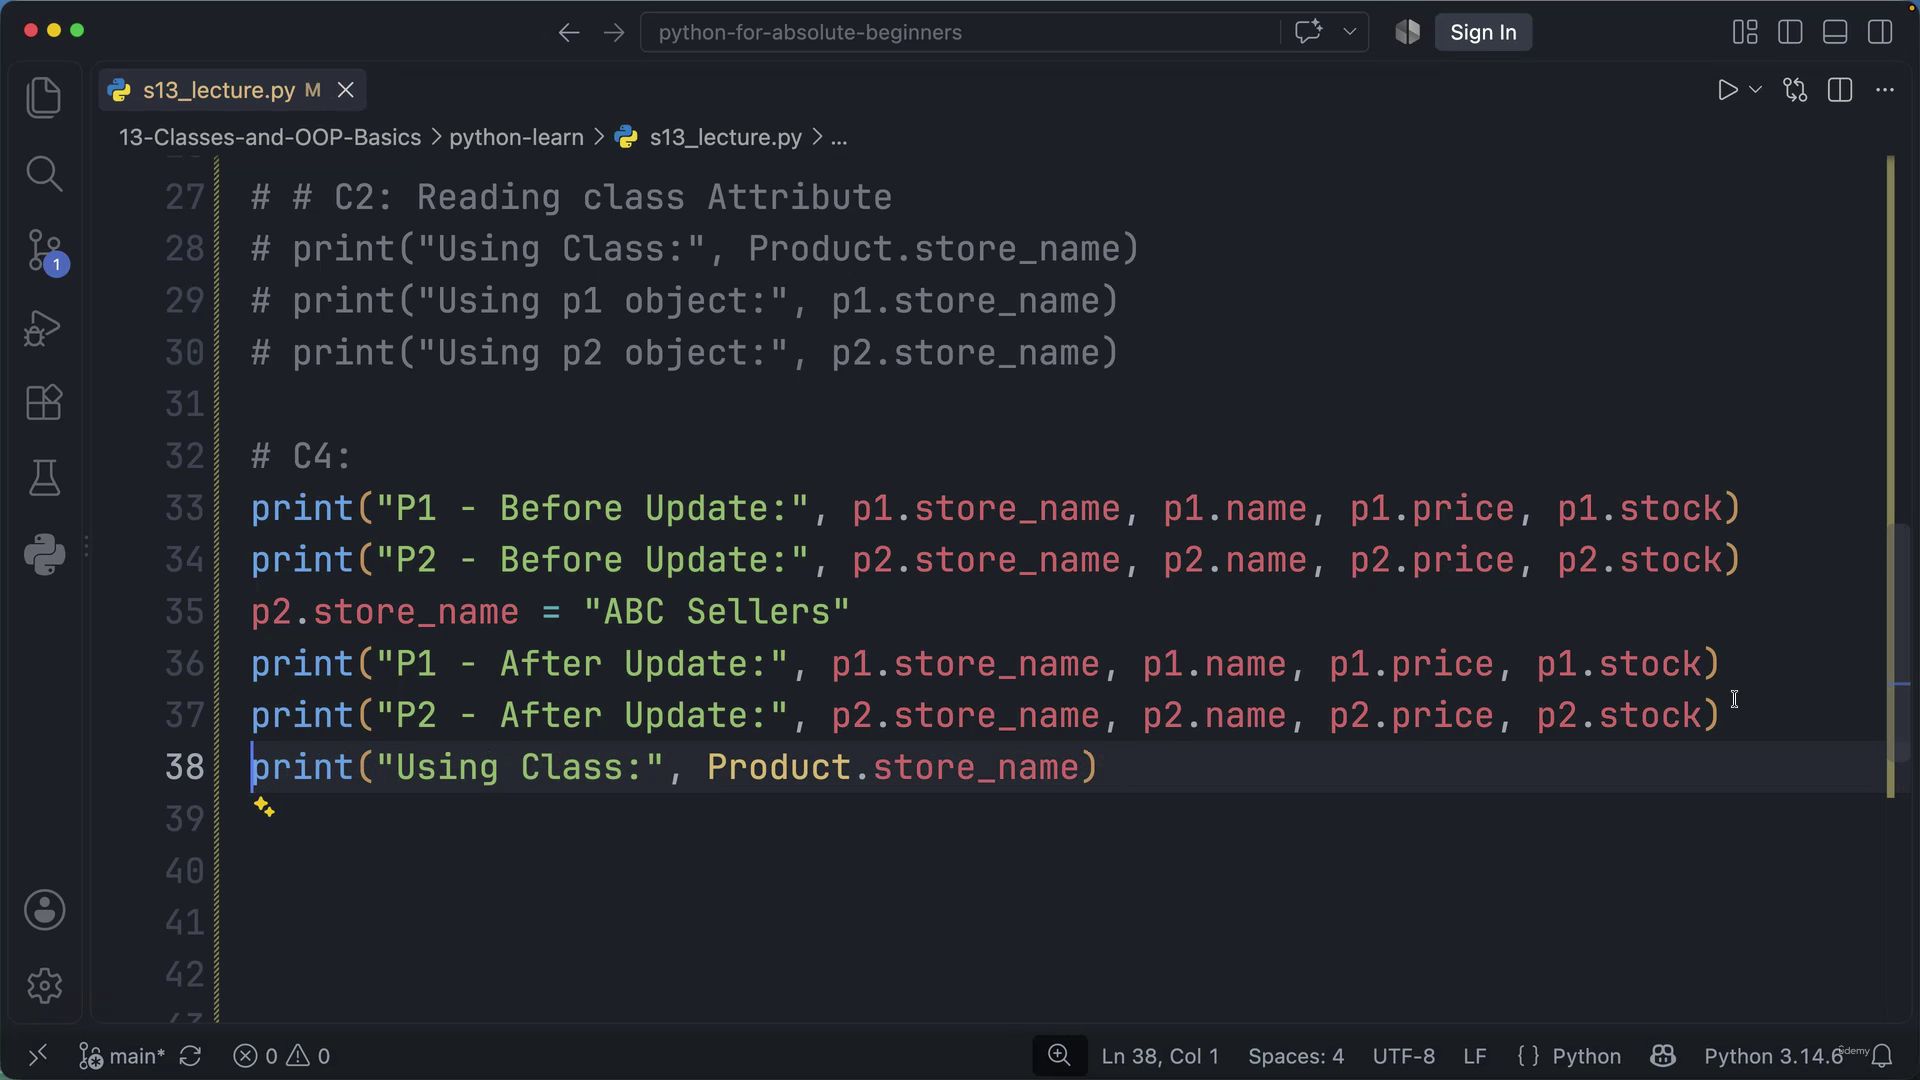Synchronize changes in status bar

[190, 1056]
